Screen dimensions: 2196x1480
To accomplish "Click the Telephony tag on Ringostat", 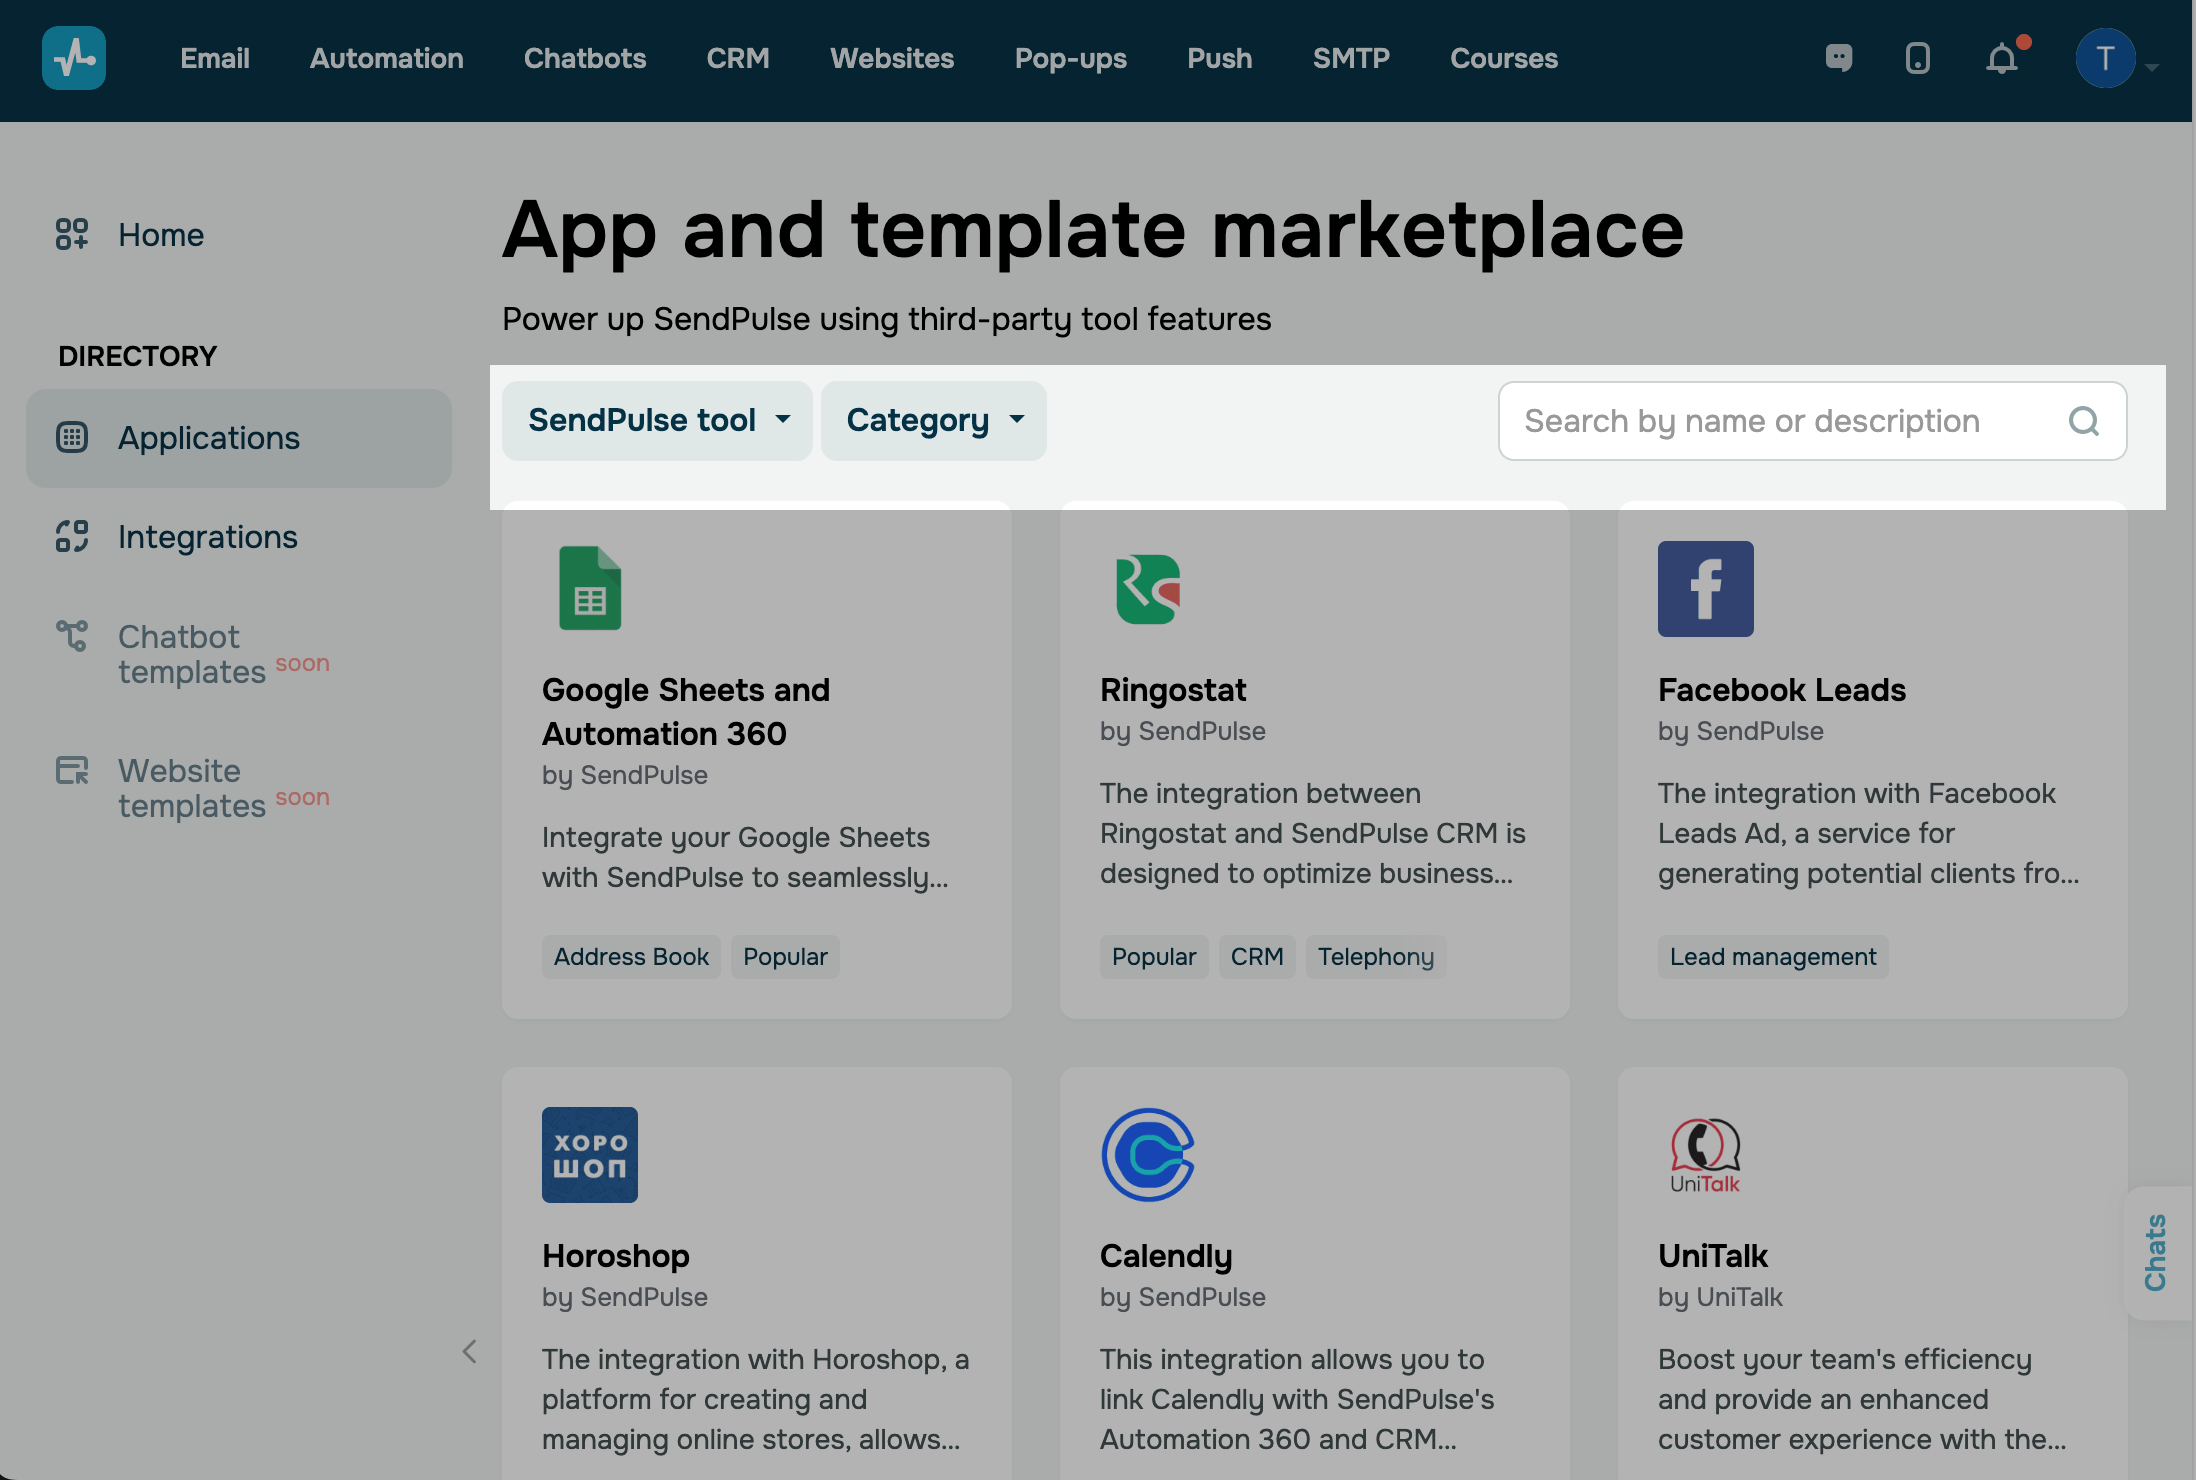I will (1375, 957).
